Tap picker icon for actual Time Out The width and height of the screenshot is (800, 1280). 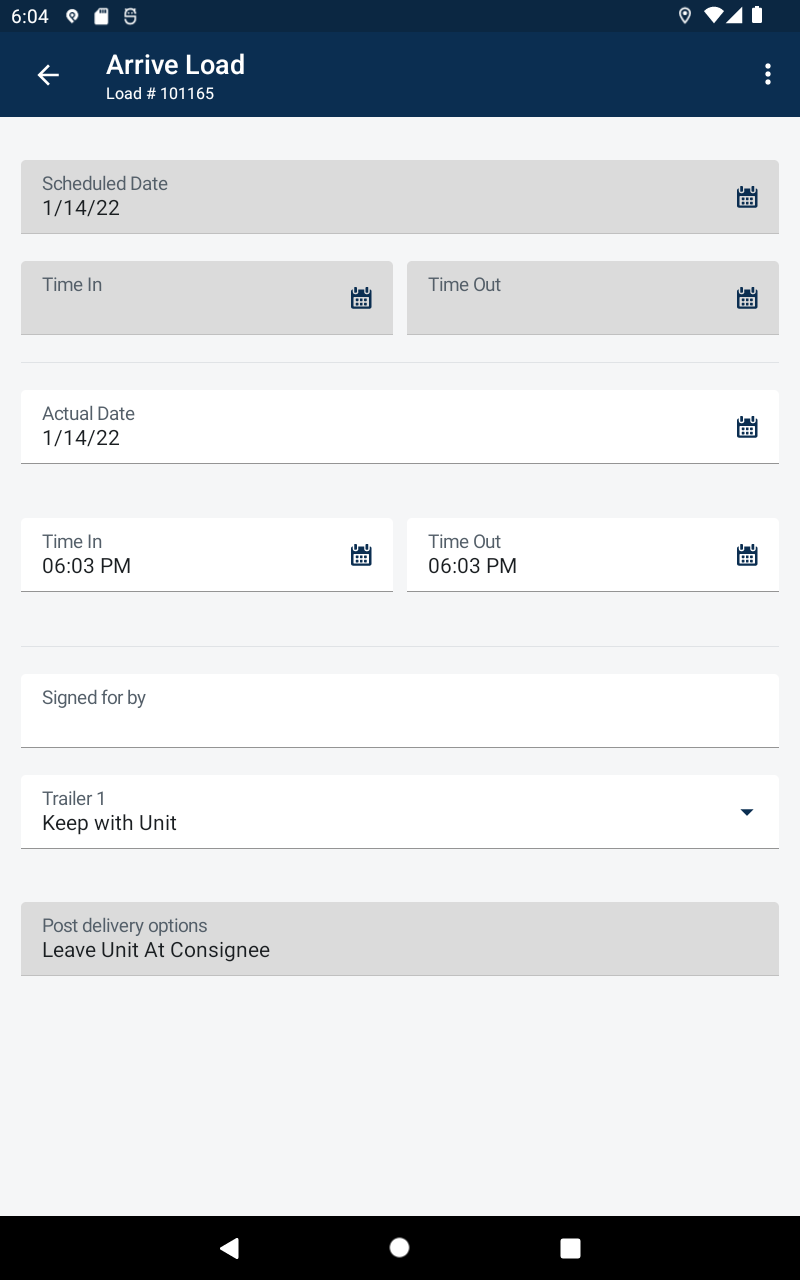coord(747,555)
